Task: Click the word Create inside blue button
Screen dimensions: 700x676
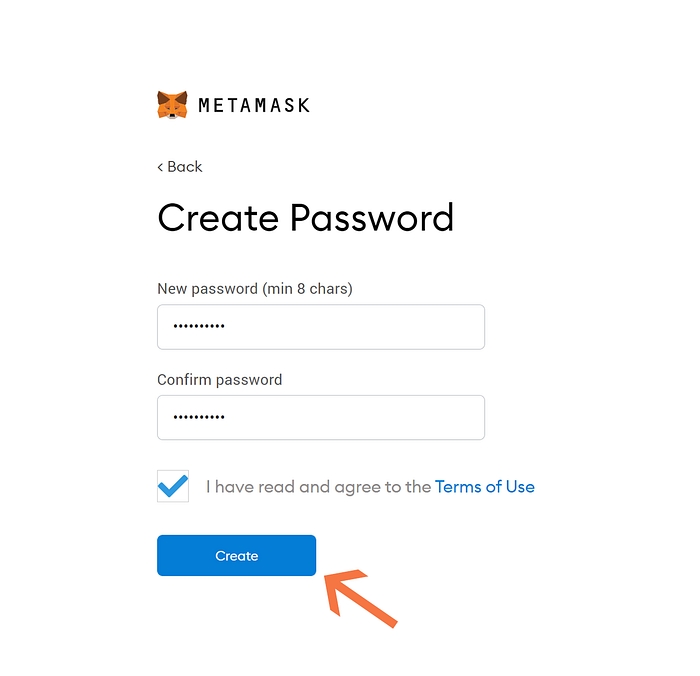Action: pos(237,556)
